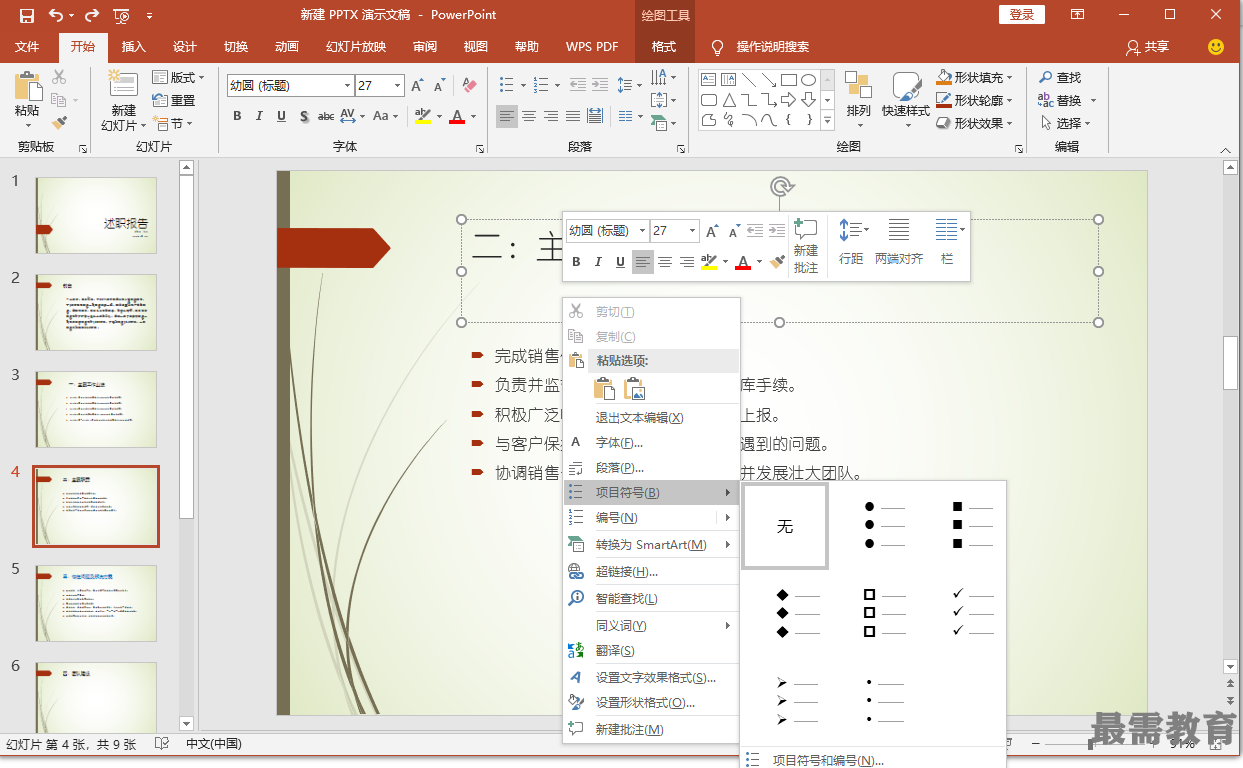Click the 共享 (Share) button

click(1146, 47)
